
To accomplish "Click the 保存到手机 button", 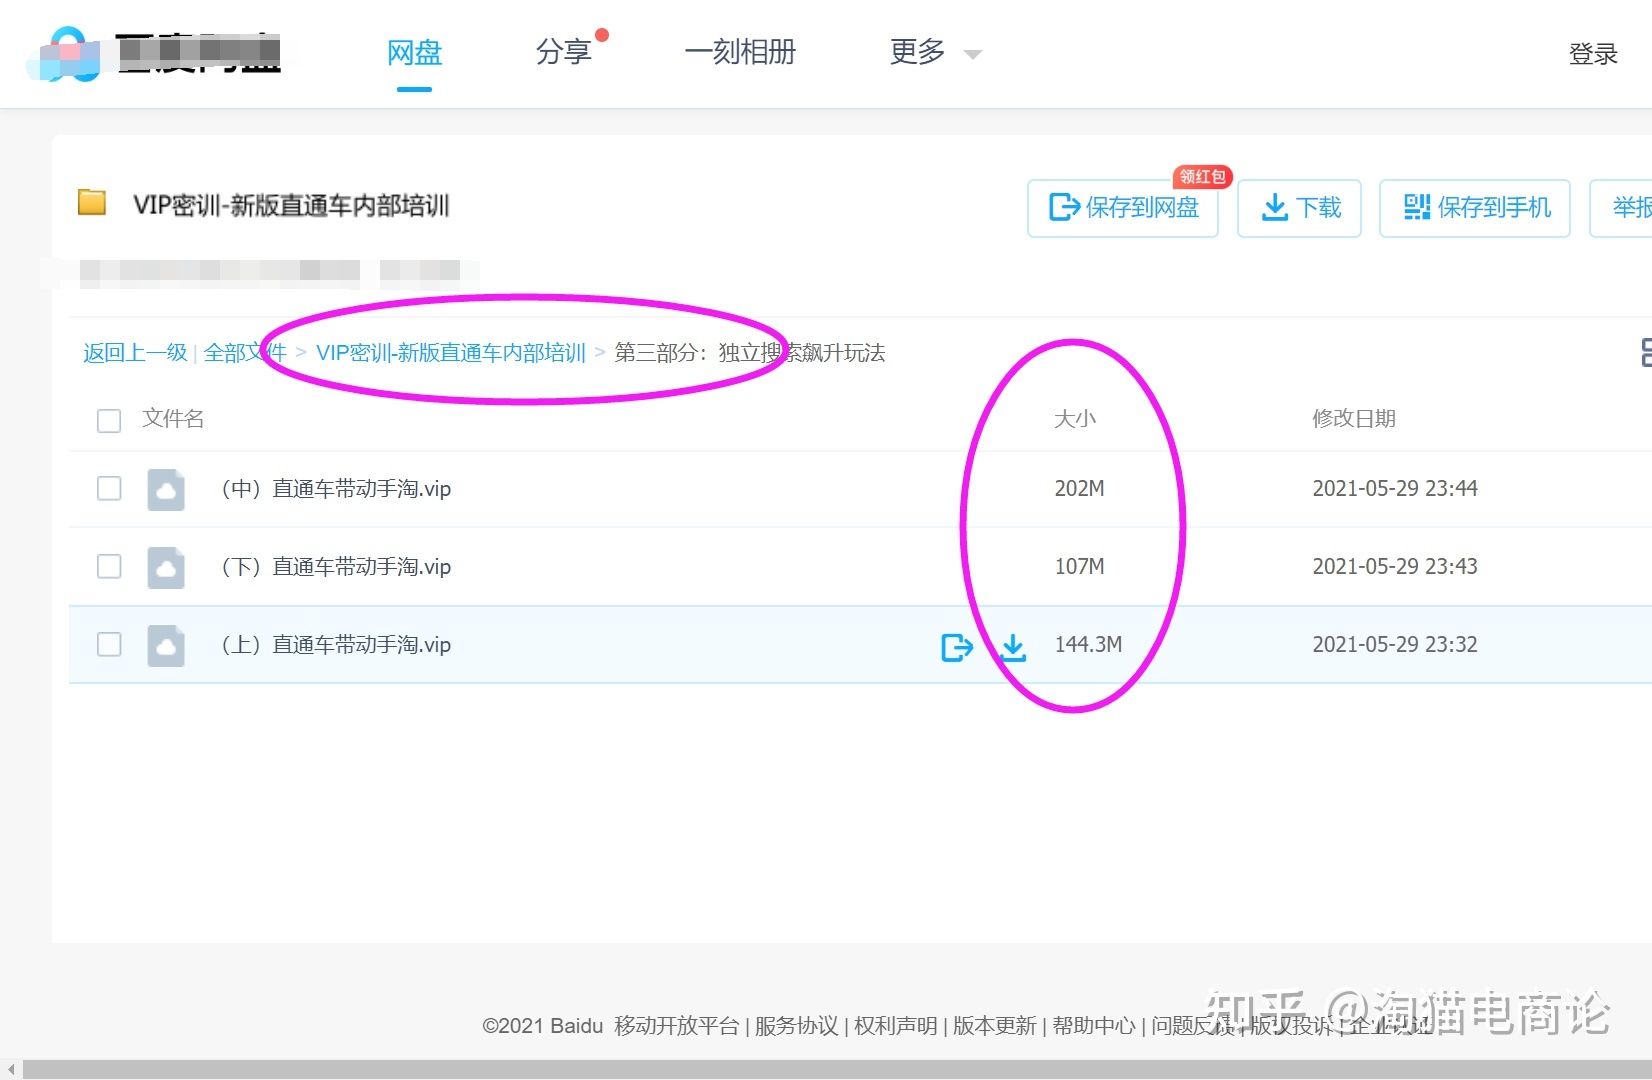I will pos(1475,208).
